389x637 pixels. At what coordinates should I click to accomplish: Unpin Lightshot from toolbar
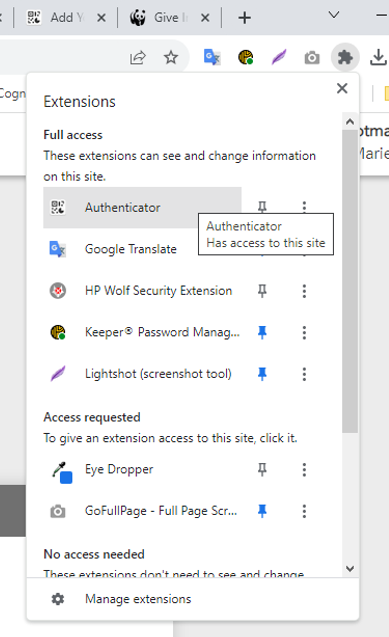262,374
